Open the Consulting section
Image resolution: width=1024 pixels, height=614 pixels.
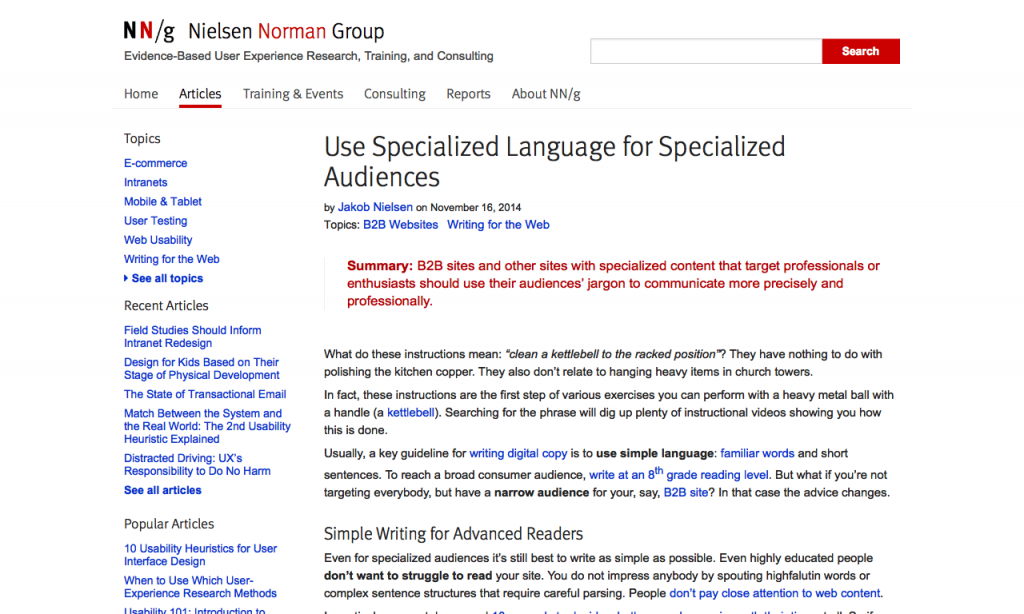click(x=394, y=93)
